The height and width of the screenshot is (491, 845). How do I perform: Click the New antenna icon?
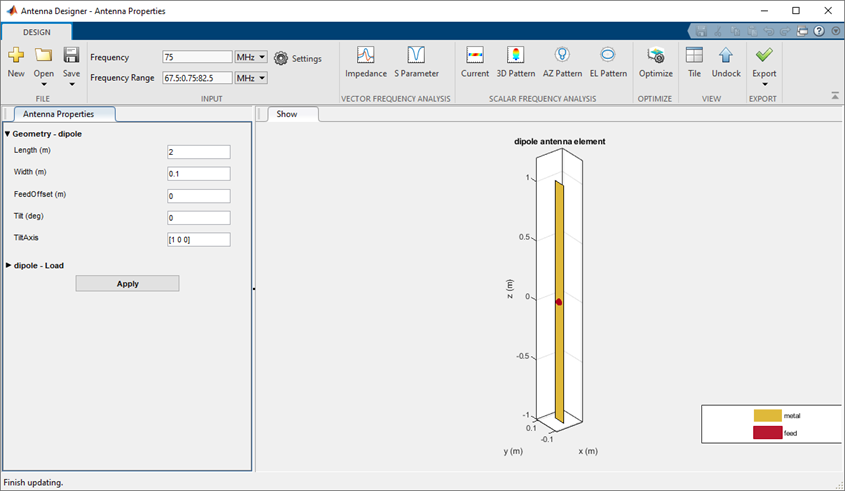coord(16,56)
